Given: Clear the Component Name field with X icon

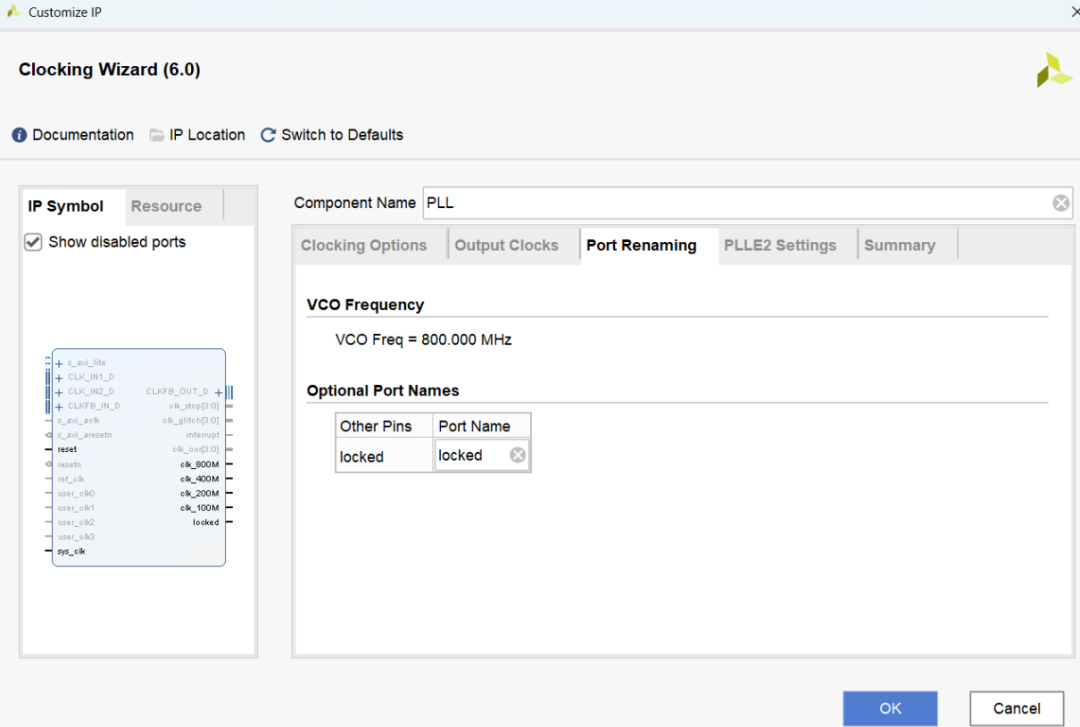Looking at the screenshot, I should pos(1060,203).
